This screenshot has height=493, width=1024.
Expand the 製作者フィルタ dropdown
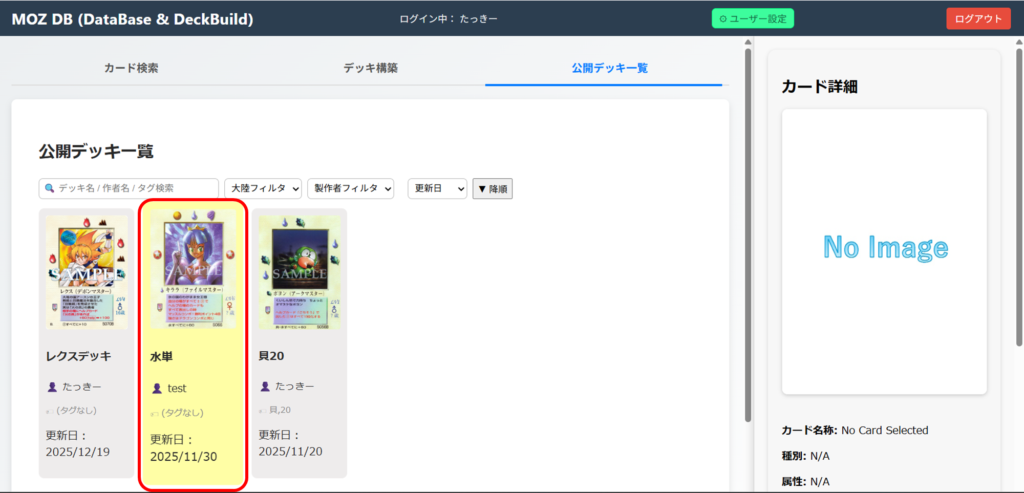[350, 189]
